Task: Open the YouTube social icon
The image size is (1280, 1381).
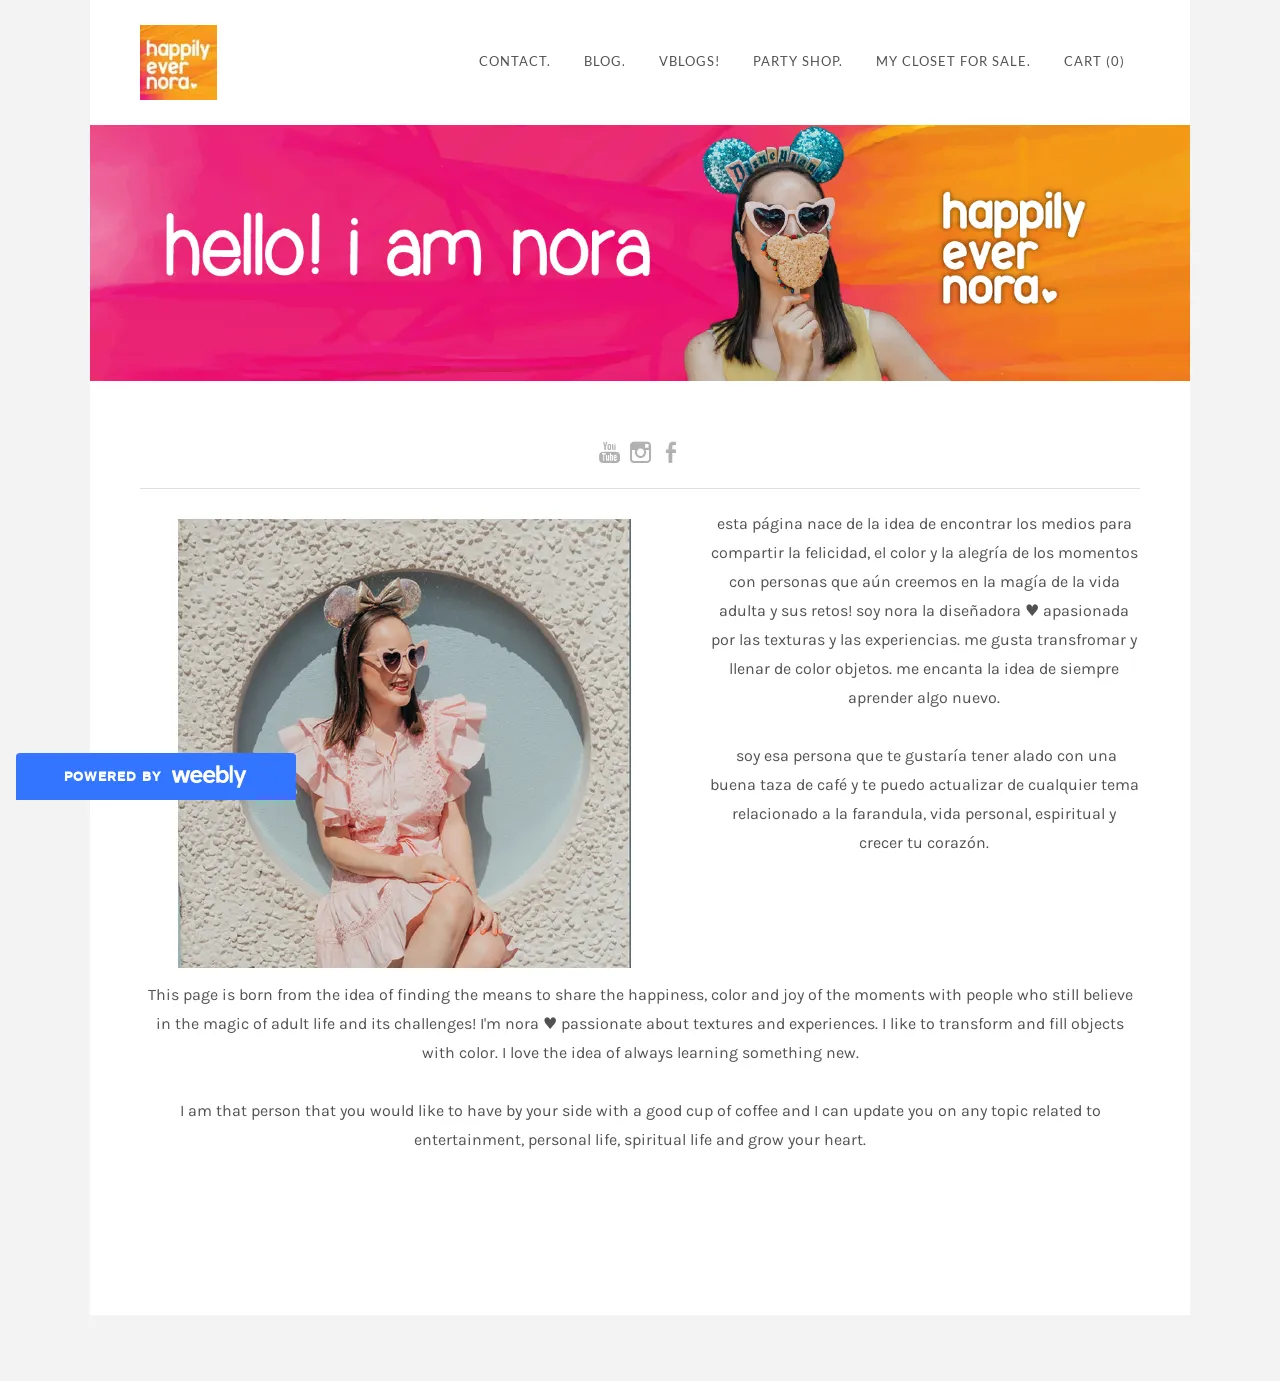Action: point(609,452)
